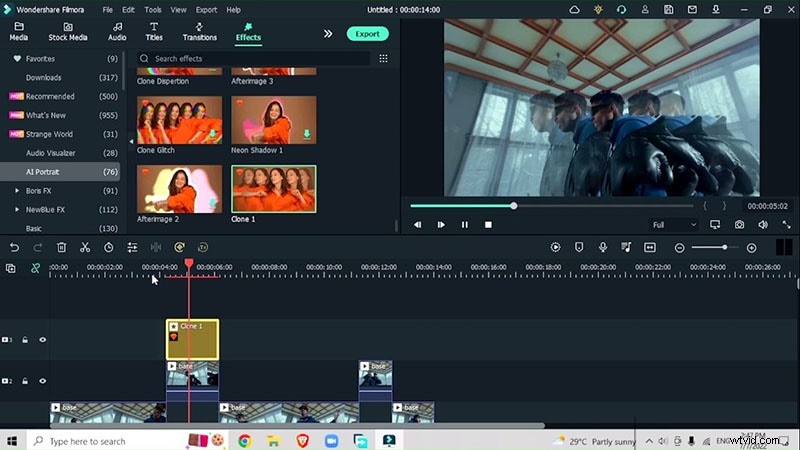This screenshot has height=450, width=800.
Task: Click the Add Track manager icon
Action: pyautogui.click(x=10, y=268)
